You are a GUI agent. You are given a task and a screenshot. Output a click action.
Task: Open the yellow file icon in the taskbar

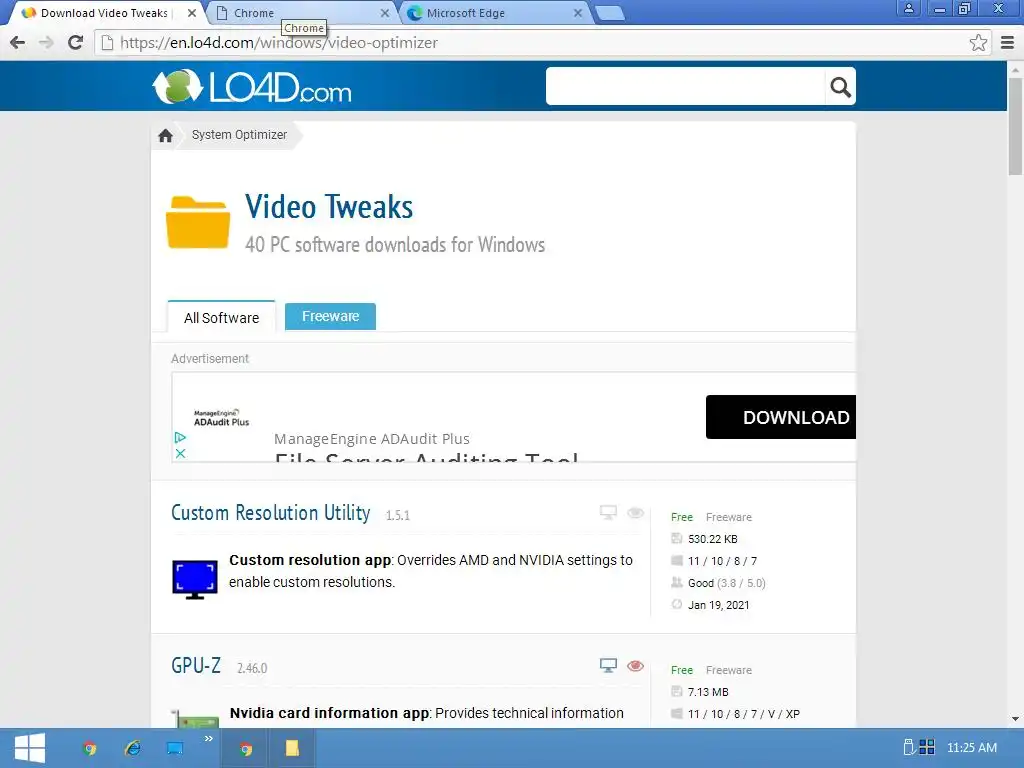tap(292, 748)
